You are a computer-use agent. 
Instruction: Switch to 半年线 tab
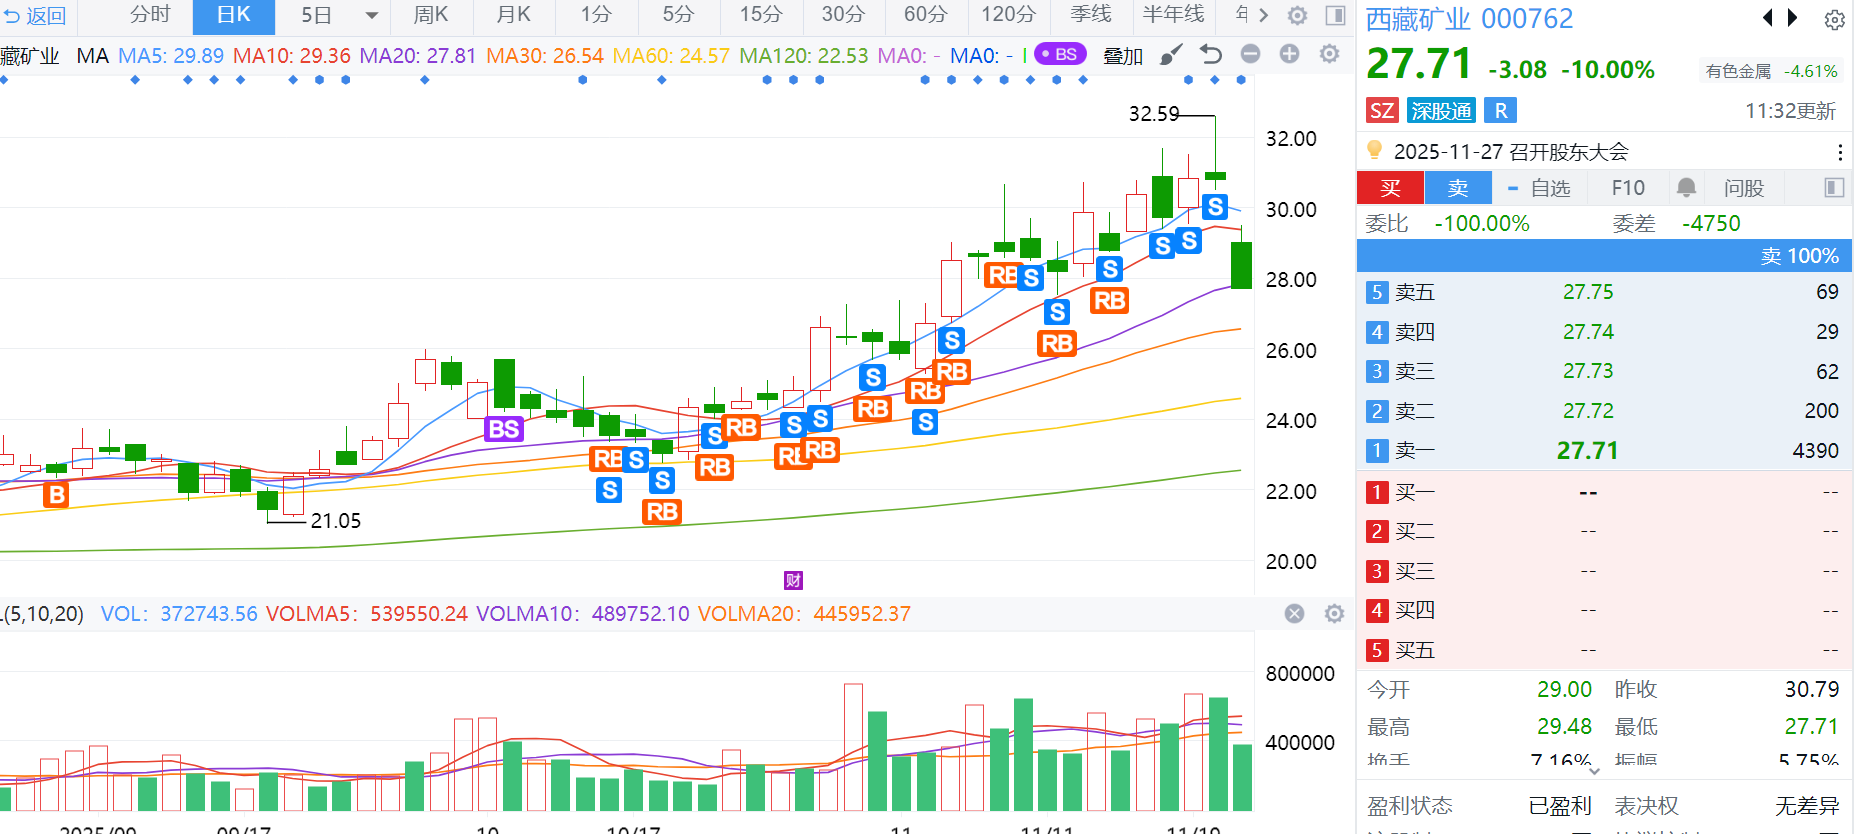[x=1174, y=15]
